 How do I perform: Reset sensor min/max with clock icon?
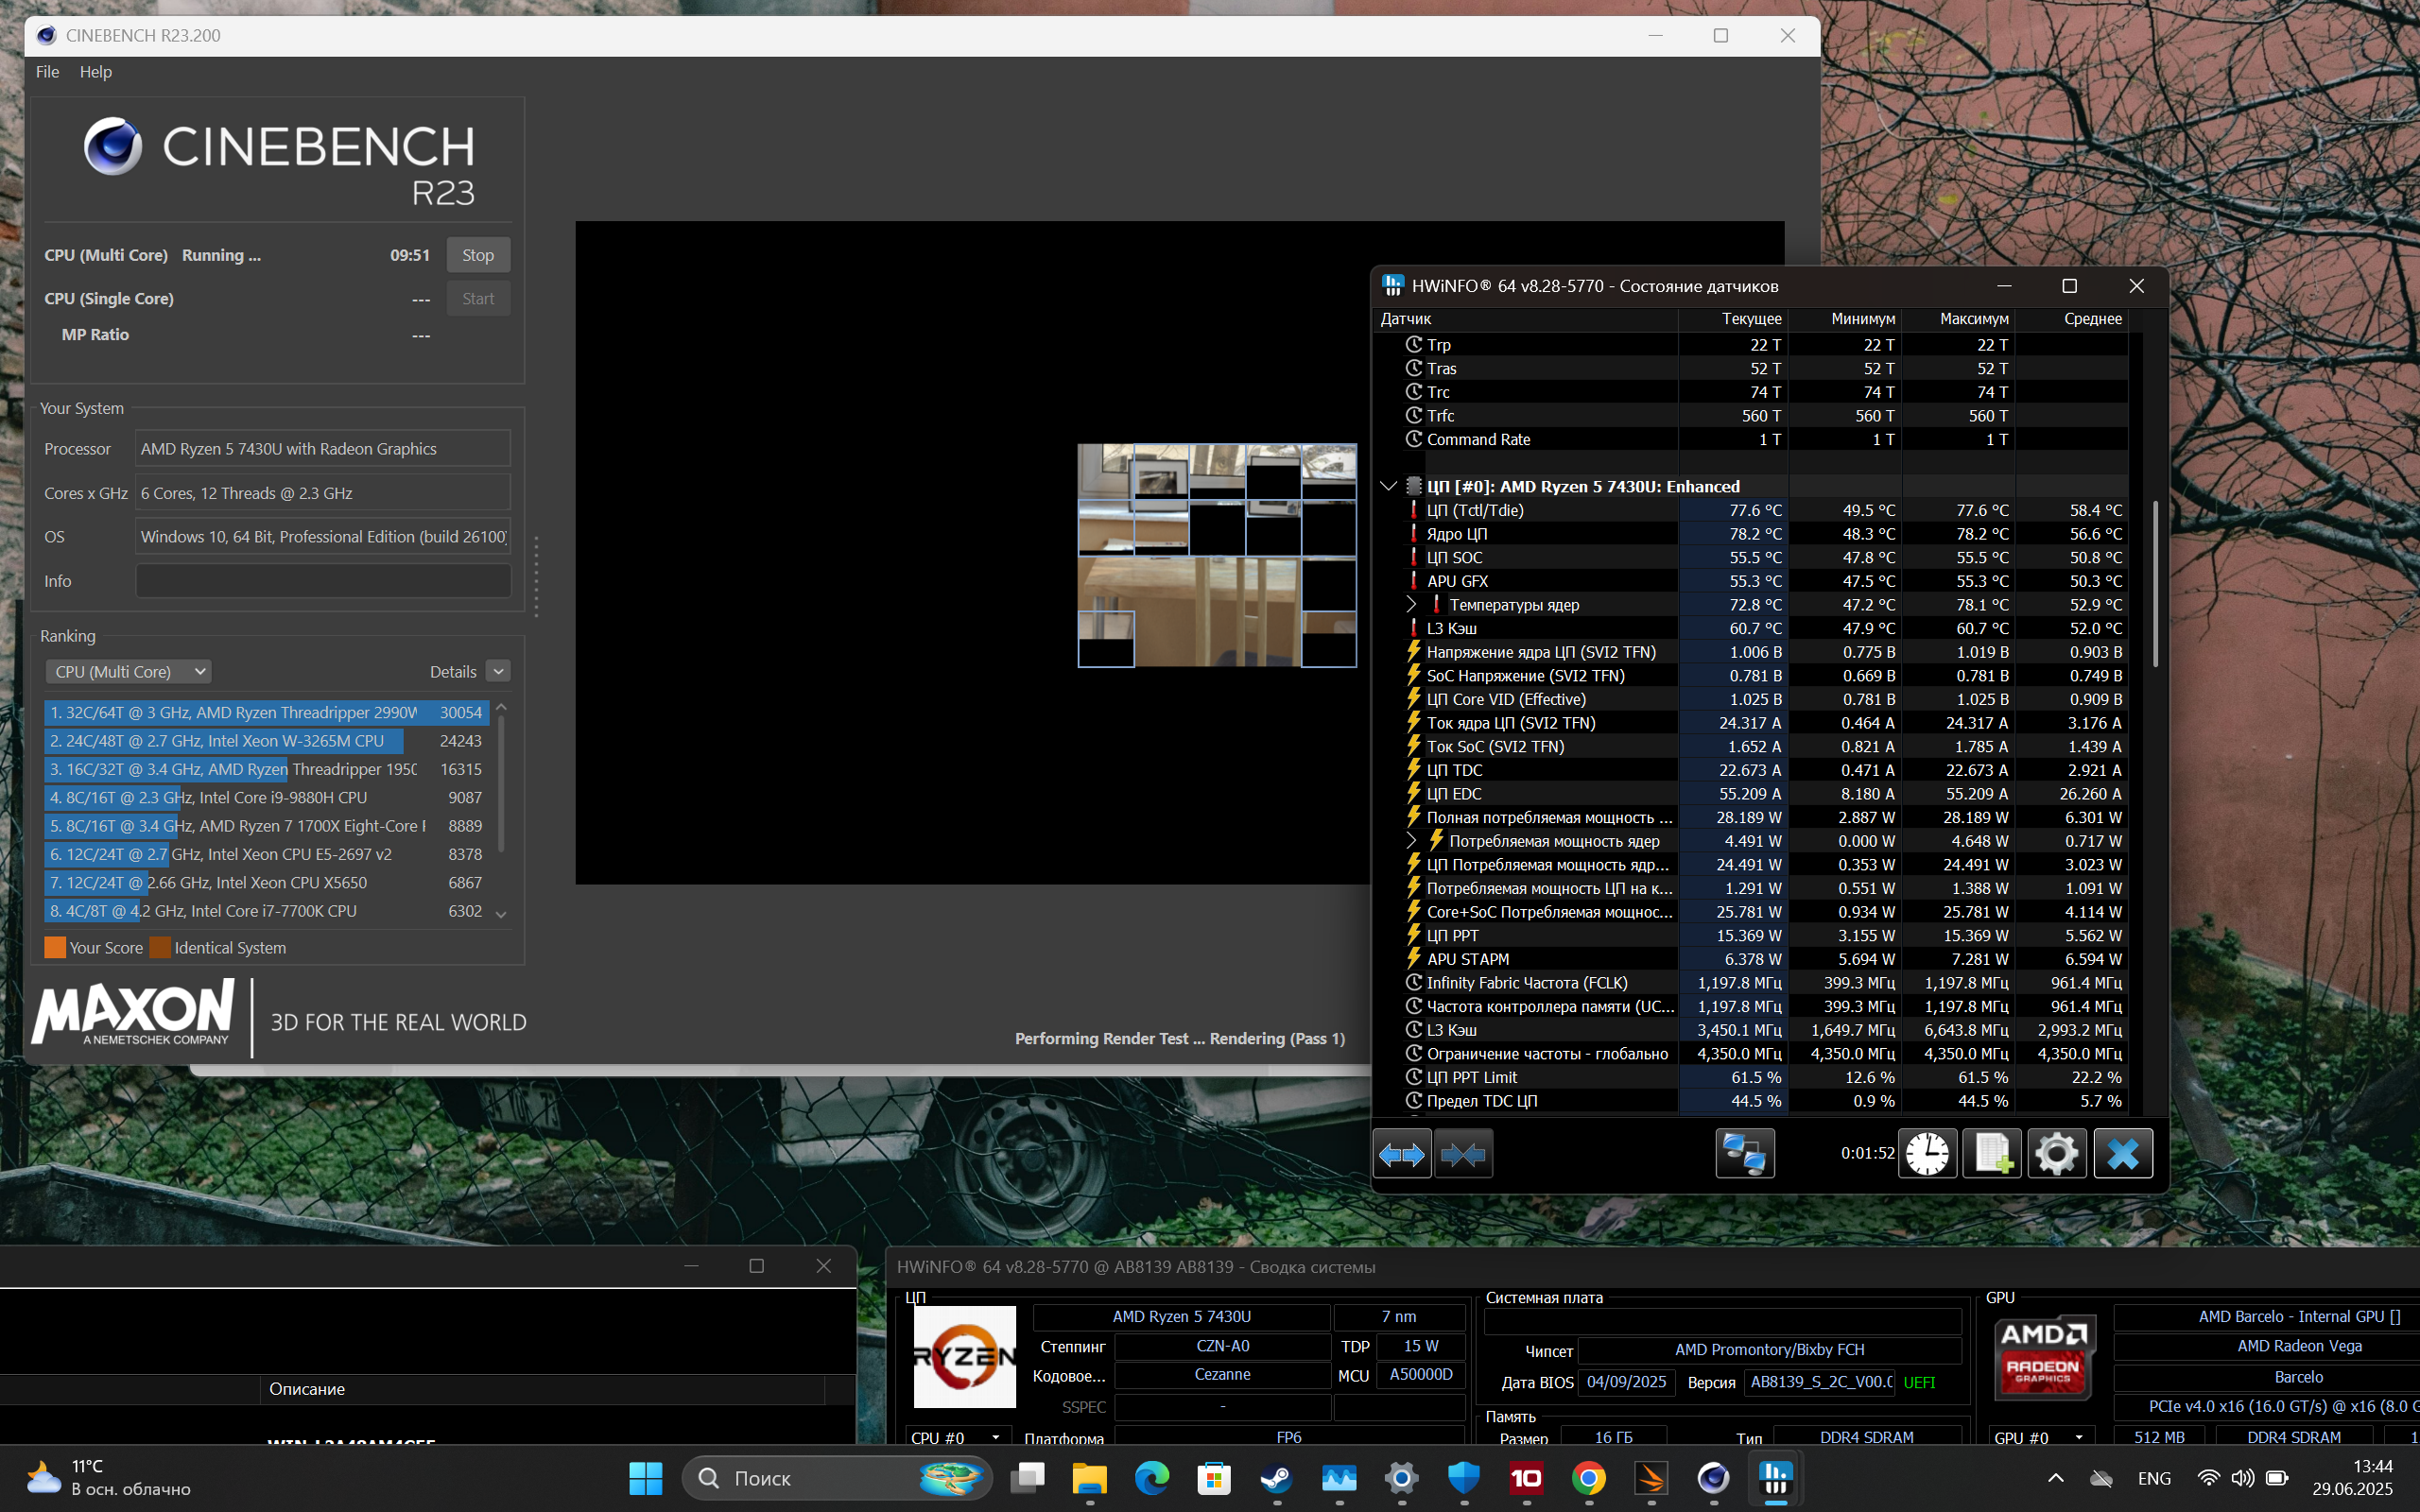[1927, 1155]
